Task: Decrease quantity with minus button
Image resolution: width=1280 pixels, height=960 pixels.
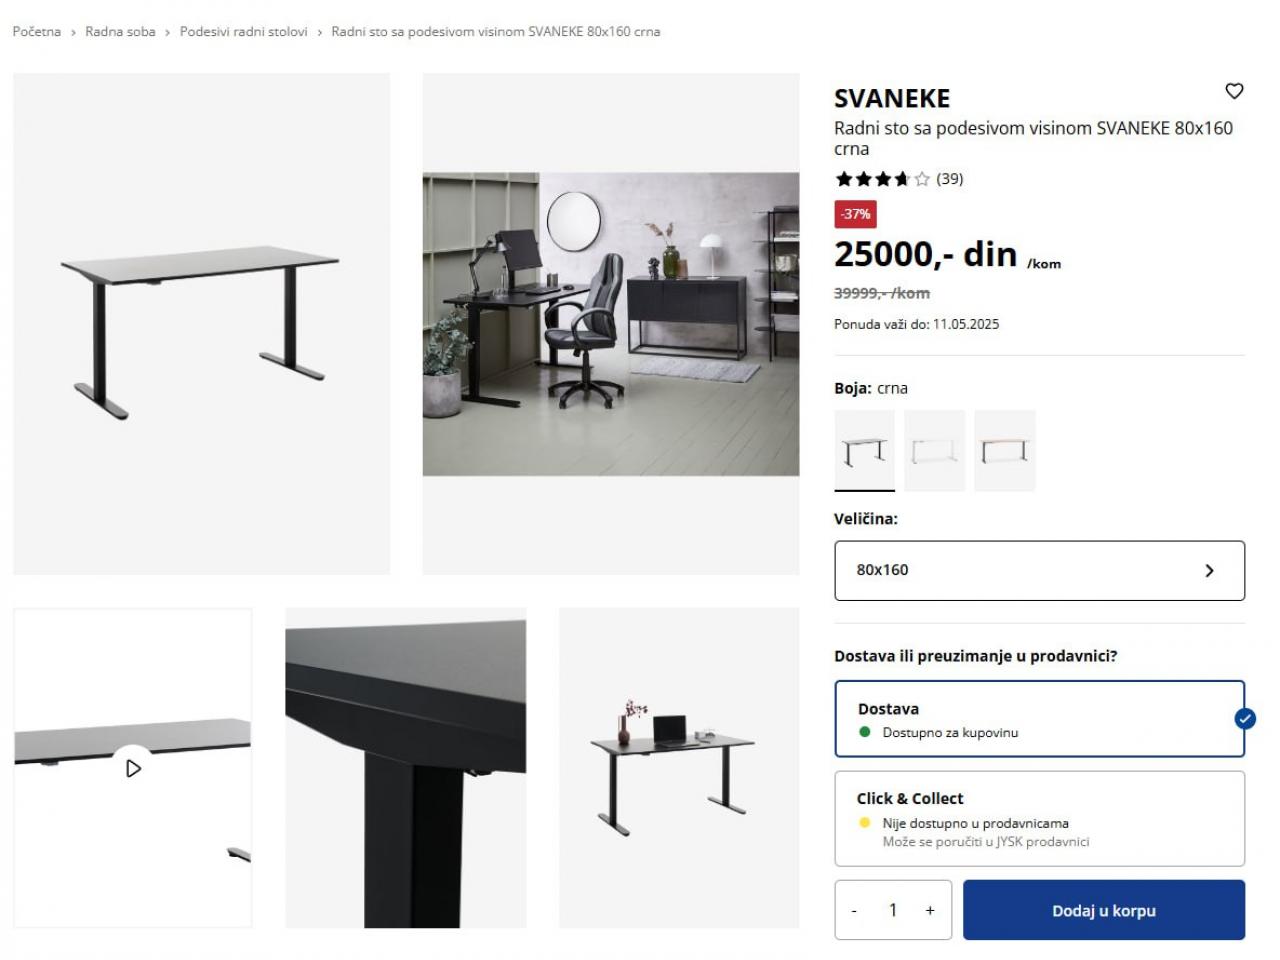Action: [854, 910]
